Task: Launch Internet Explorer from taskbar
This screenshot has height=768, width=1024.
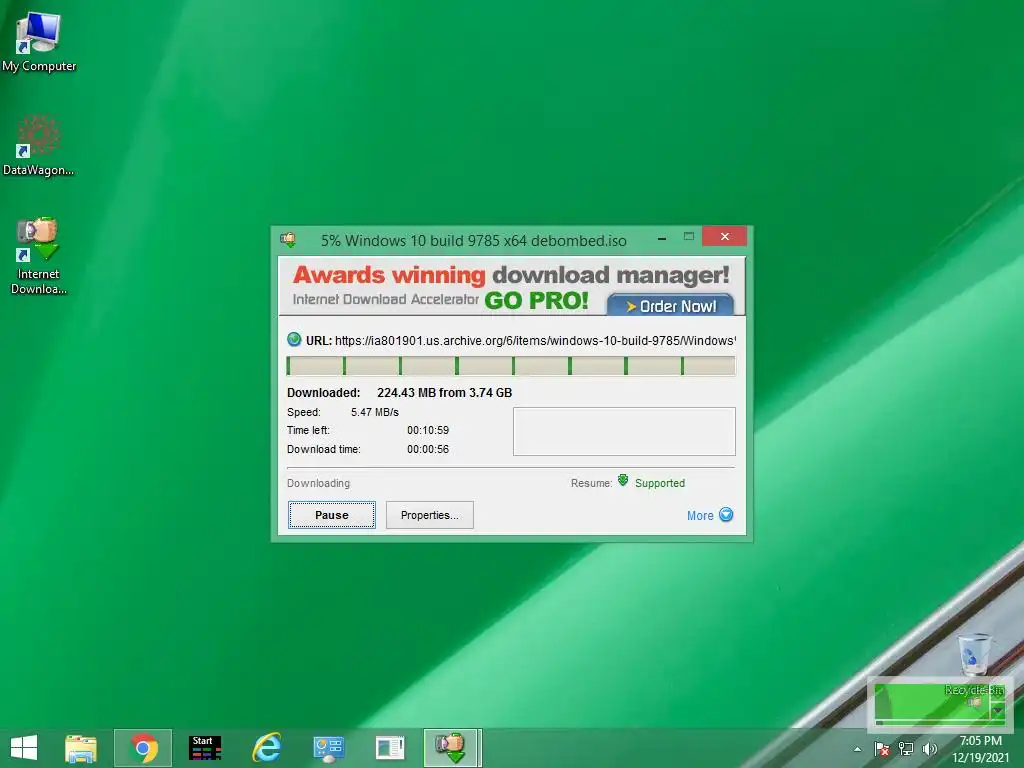Action: (x=266, y=748)
